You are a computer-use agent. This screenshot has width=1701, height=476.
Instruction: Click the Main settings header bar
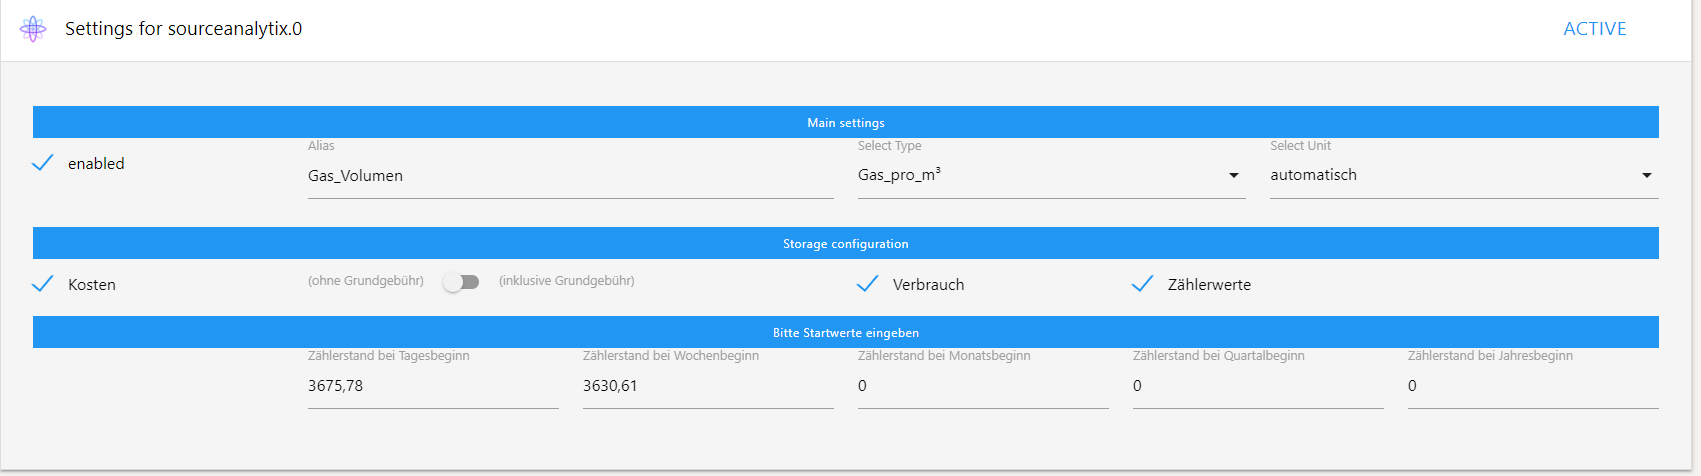[845, 122]
